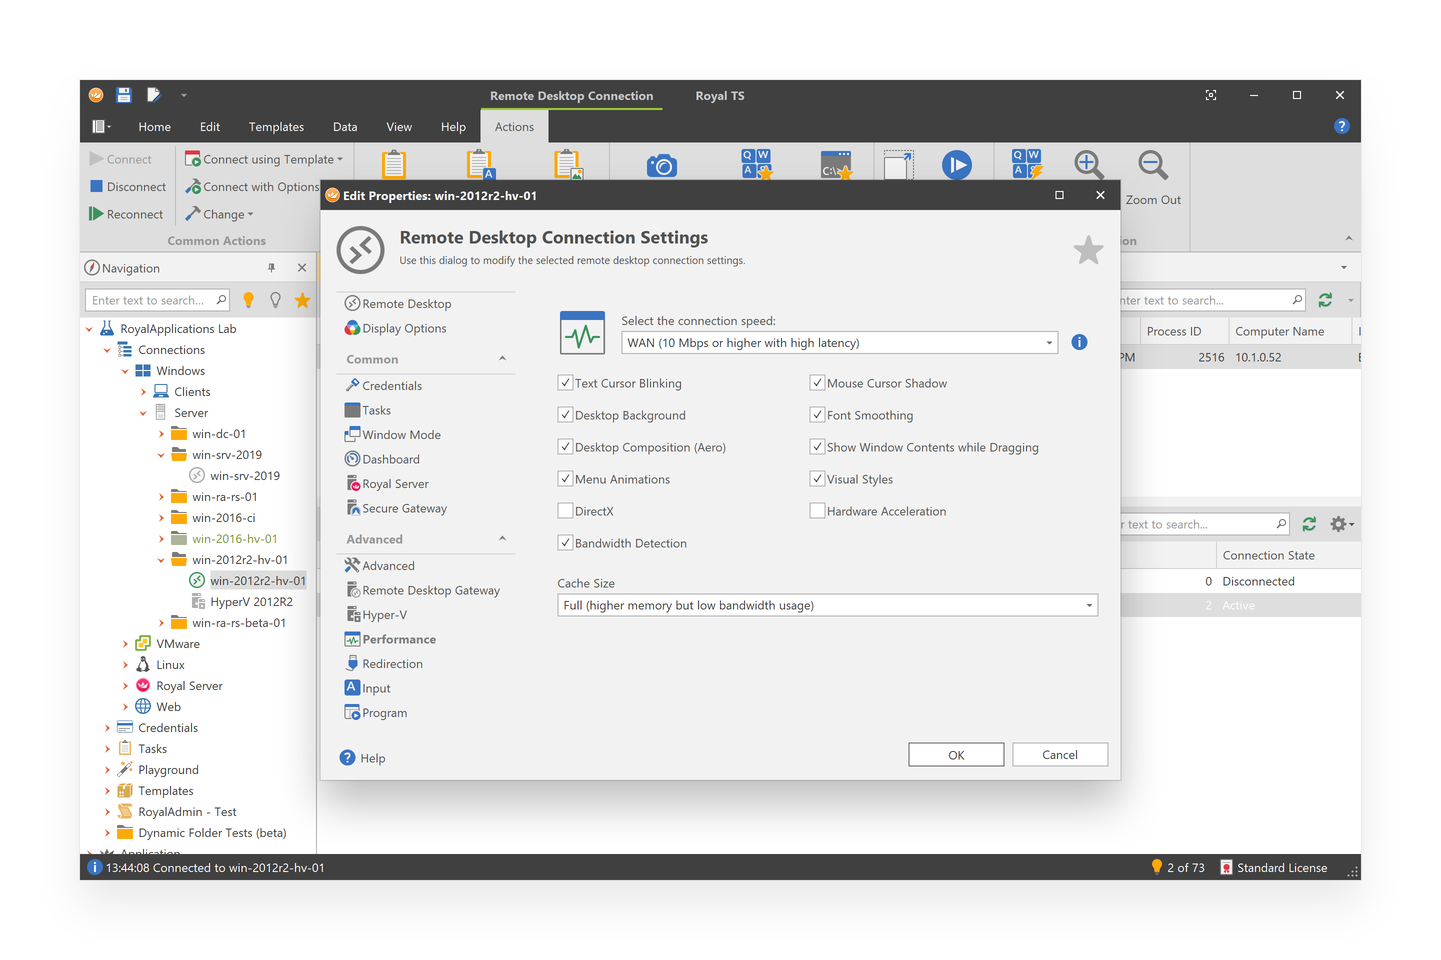Open the Cache Size dropdown
This screenshot has width=1441, height=960.
(x=1088, y=605)
